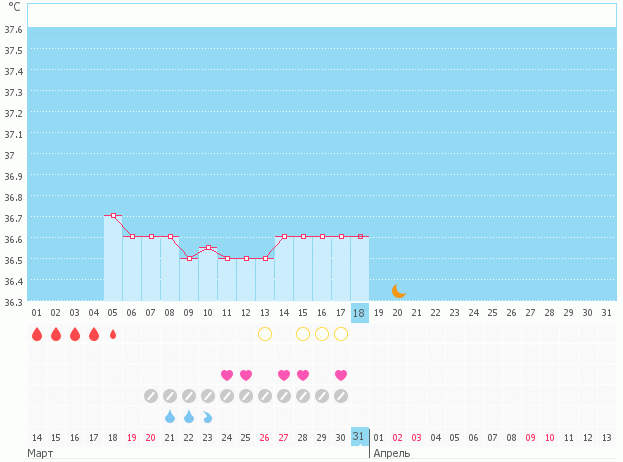Click the orange crescent moon icon
Image resolution: width=623 pixels, height=462 pixels.
point(399,290)
